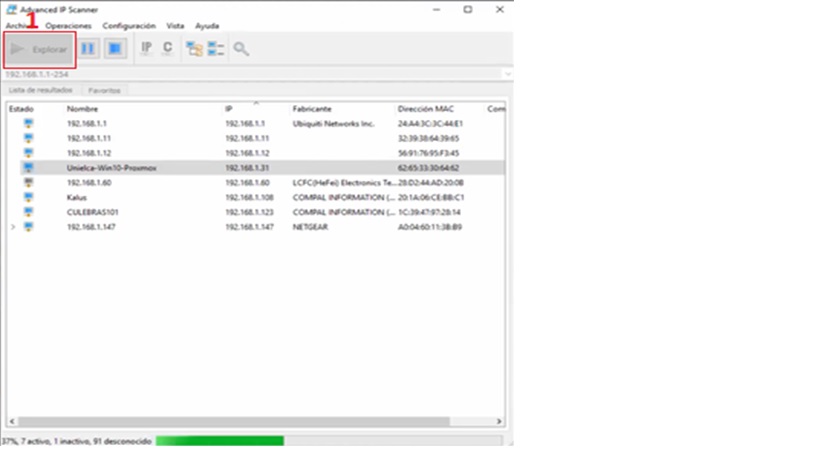Click the status bar scan summary text
The image size is (819, 460).
point(77,441)
